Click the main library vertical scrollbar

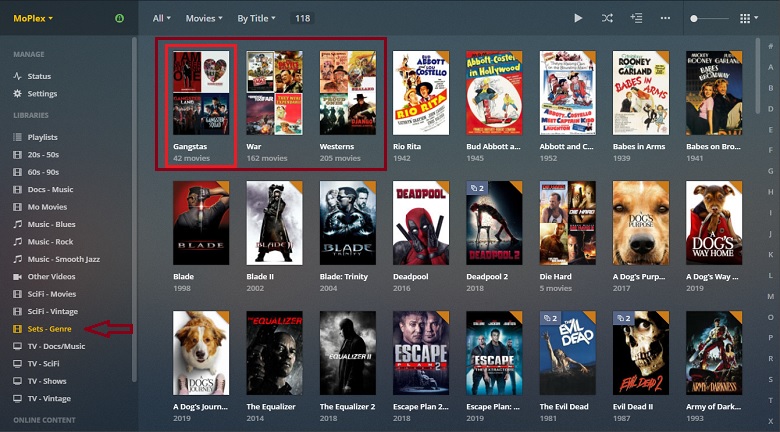[758, 76]
